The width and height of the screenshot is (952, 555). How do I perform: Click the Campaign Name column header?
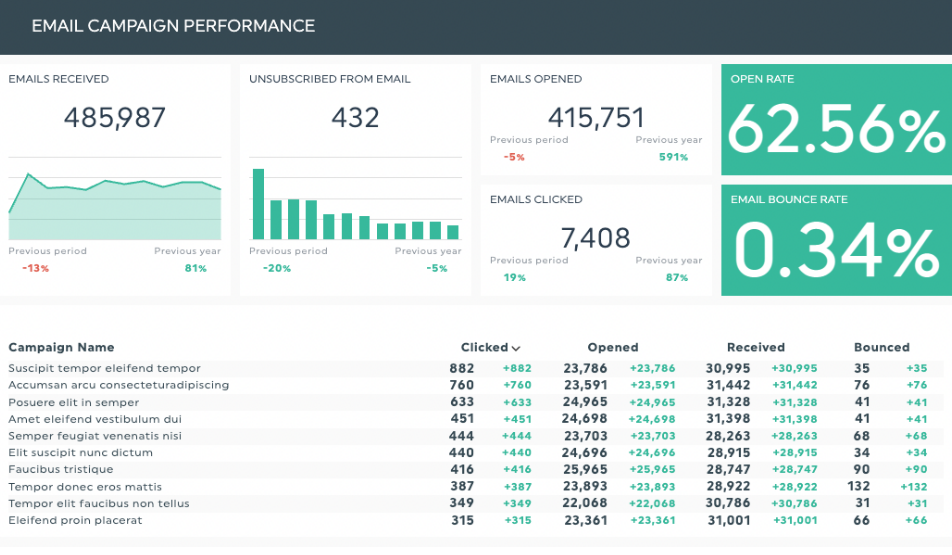[x=61, y=347]
